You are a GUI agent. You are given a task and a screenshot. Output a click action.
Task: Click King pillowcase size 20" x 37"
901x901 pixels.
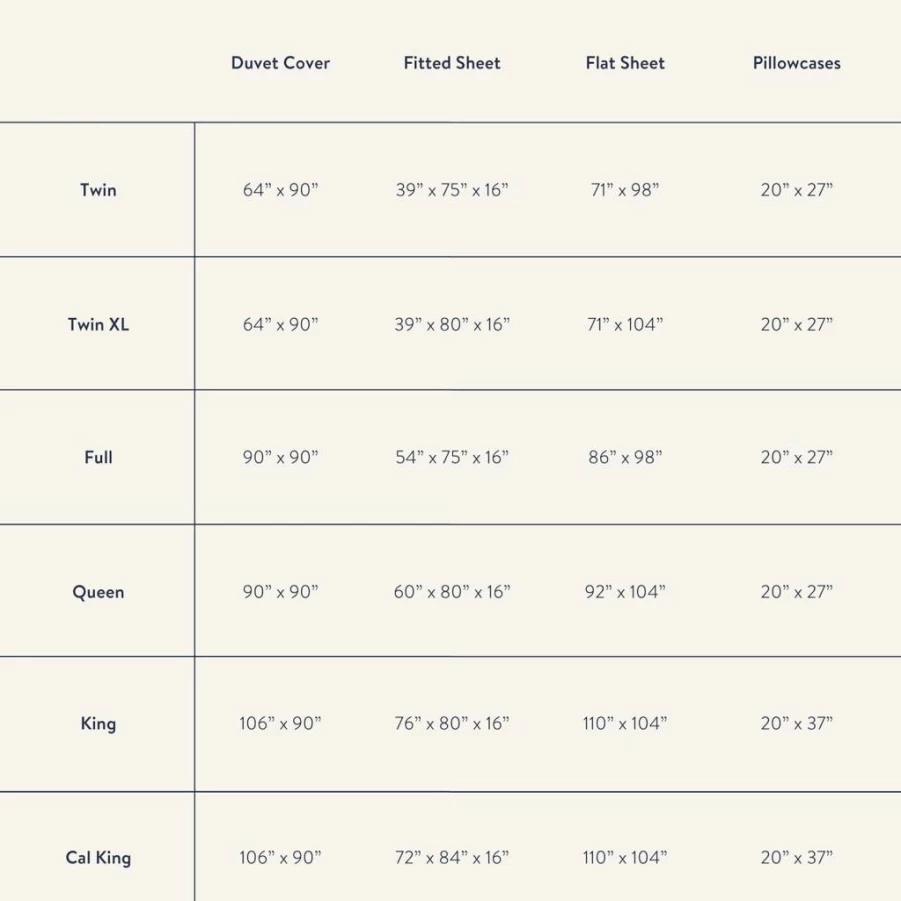point(797,723)
